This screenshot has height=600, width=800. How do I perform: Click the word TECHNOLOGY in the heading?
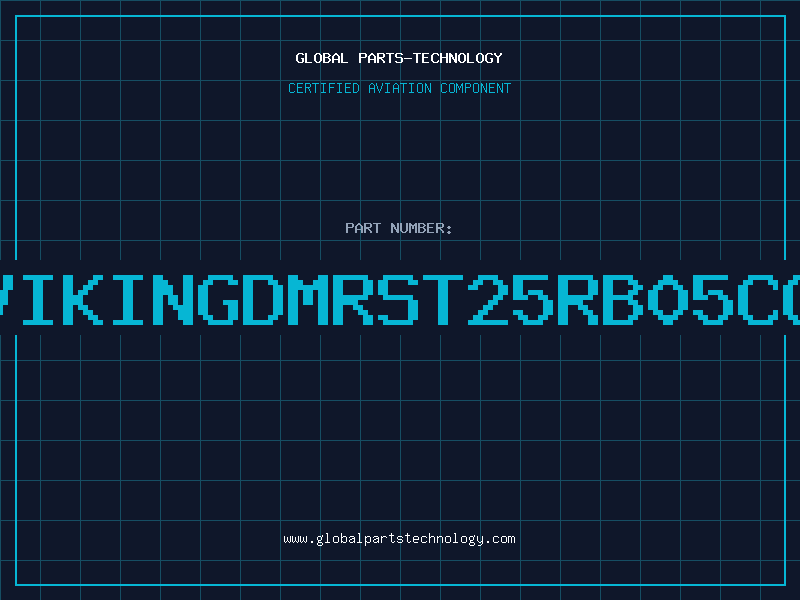click(458, 58)
